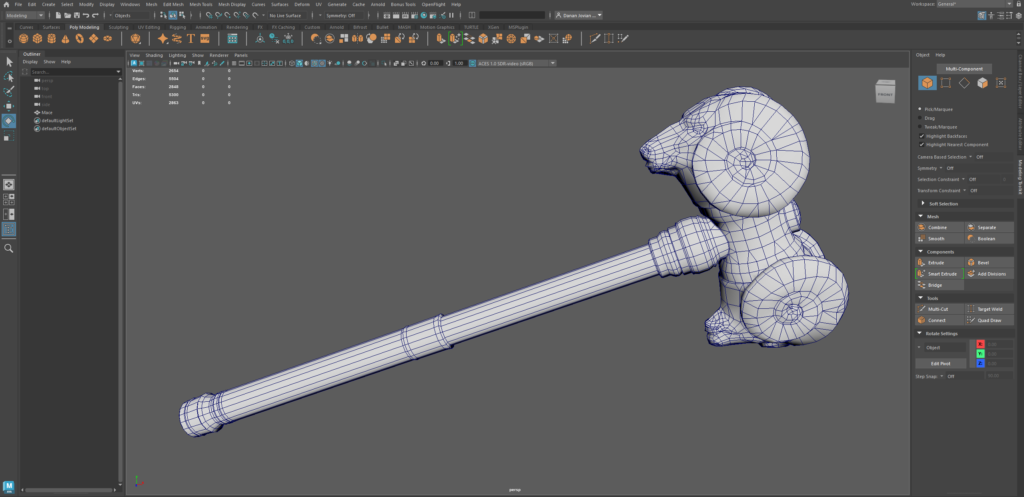Select the Drag radio option

tap(920, 118)
